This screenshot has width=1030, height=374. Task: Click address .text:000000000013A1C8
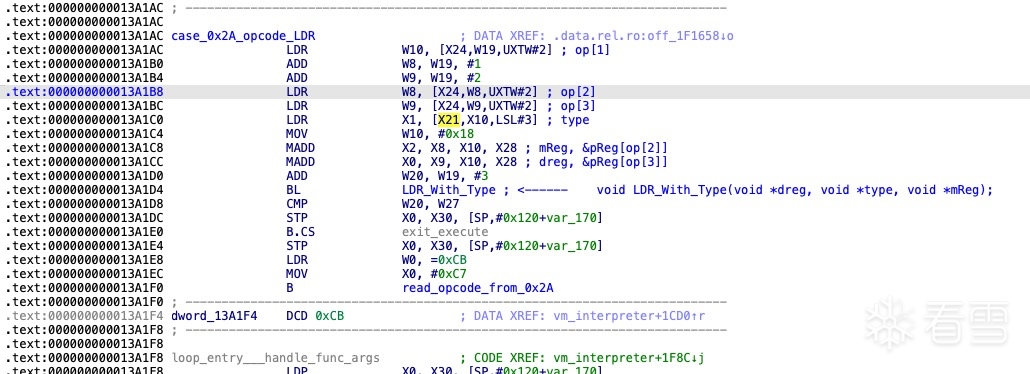pos(84,148)
